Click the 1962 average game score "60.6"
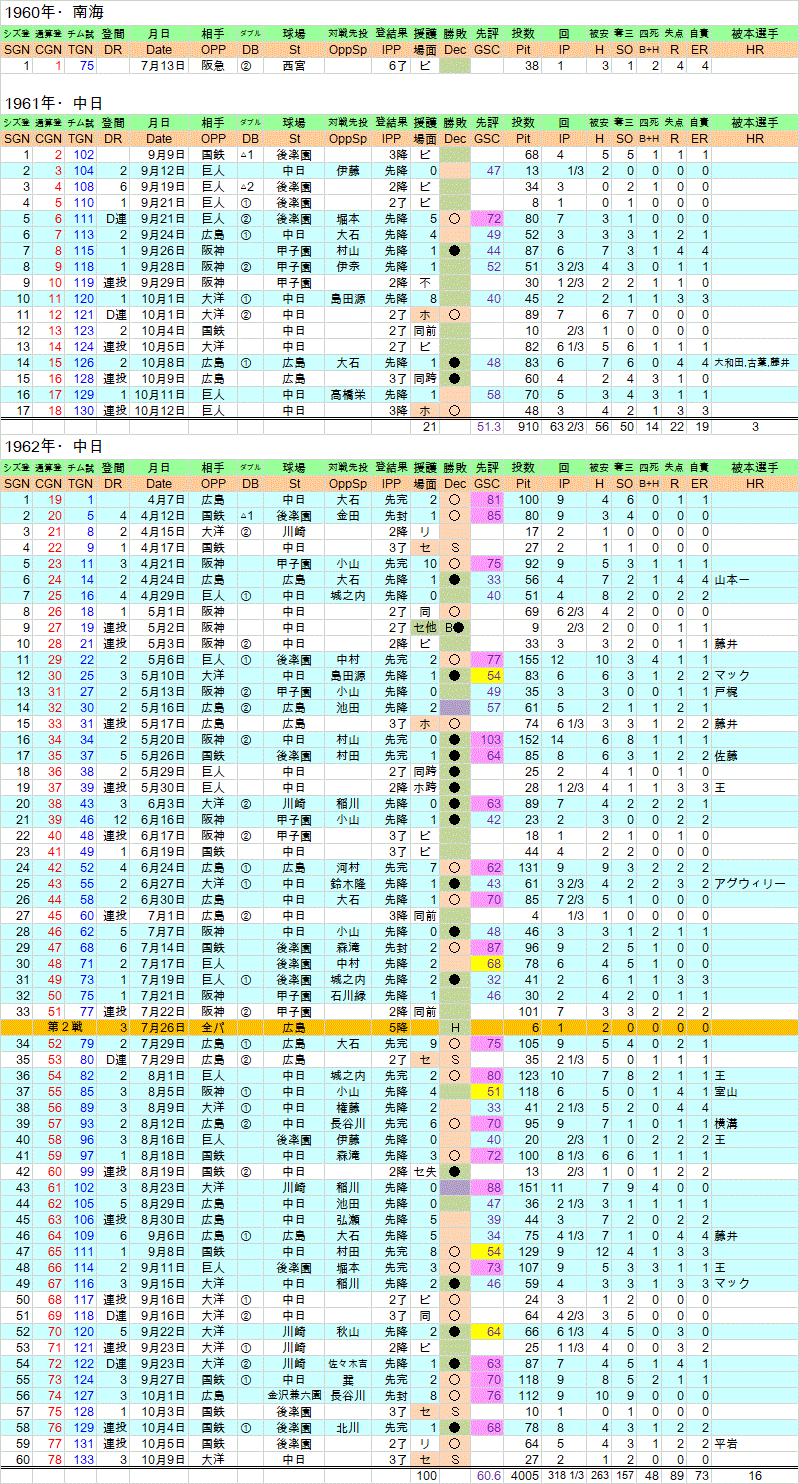This screenshot has width=799, height=1484. tap(489, 1477)
